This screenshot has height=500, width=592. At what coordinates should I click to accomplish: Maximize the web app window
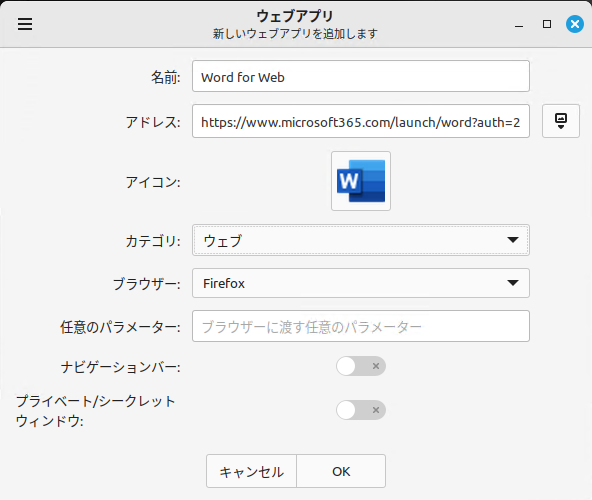547,24
